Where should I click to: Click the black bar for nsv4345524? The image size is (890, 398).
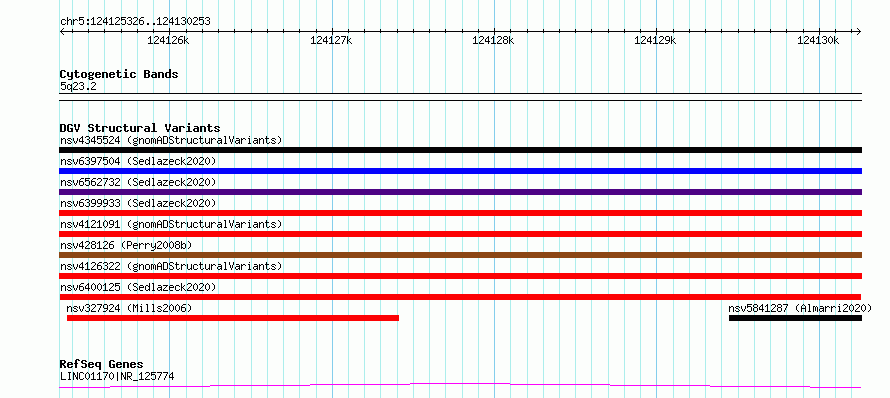point(460,150)
